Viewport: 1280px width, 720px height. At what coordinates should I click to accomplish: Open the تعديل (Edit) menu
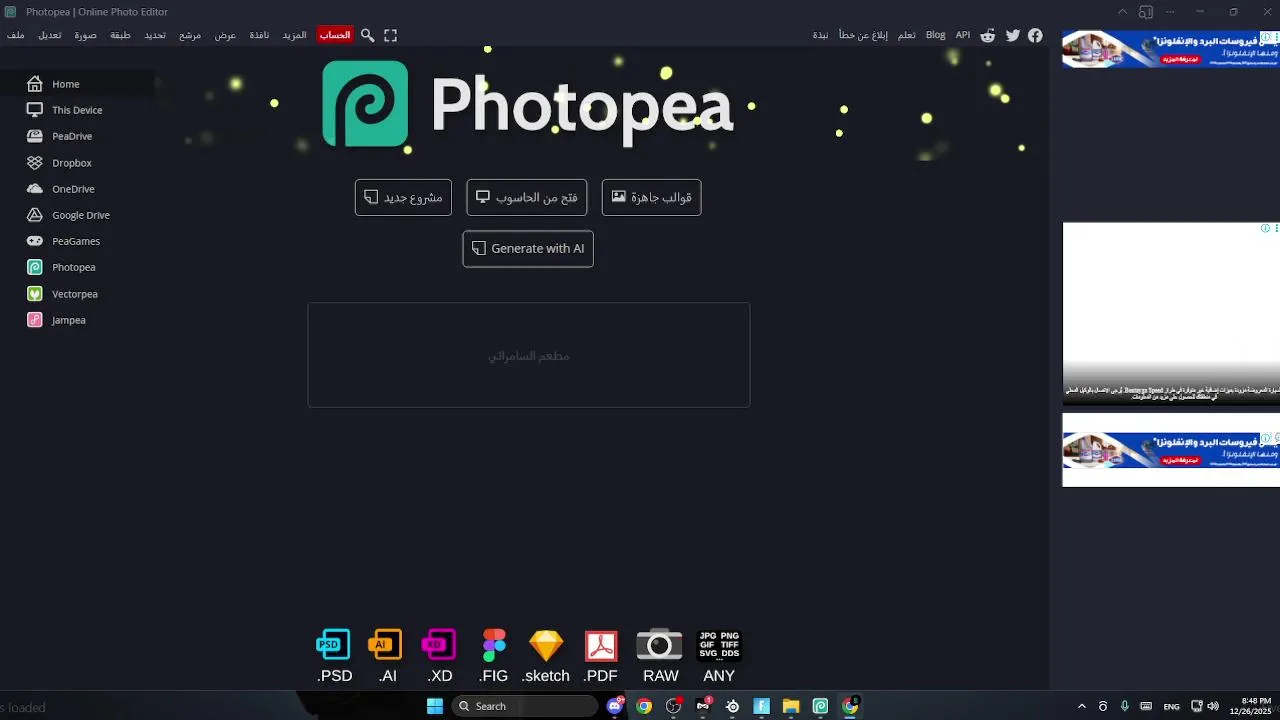pos(49,35)
